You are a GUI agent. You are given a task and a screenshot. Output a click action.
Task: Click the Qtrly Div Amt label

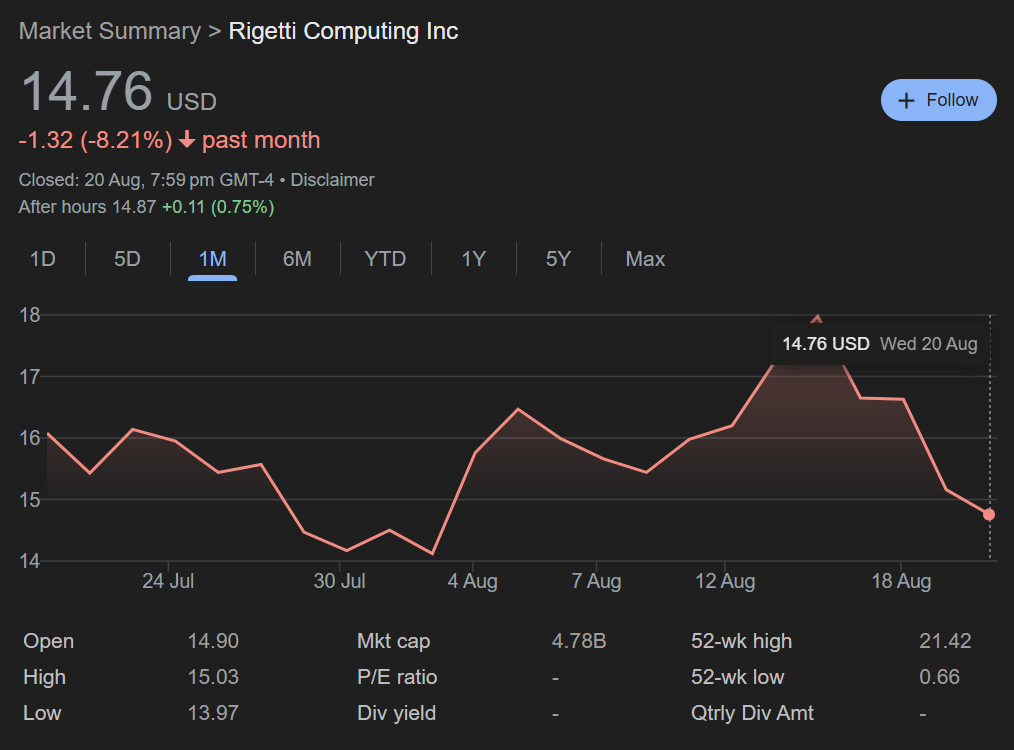(x=752, y=713)
